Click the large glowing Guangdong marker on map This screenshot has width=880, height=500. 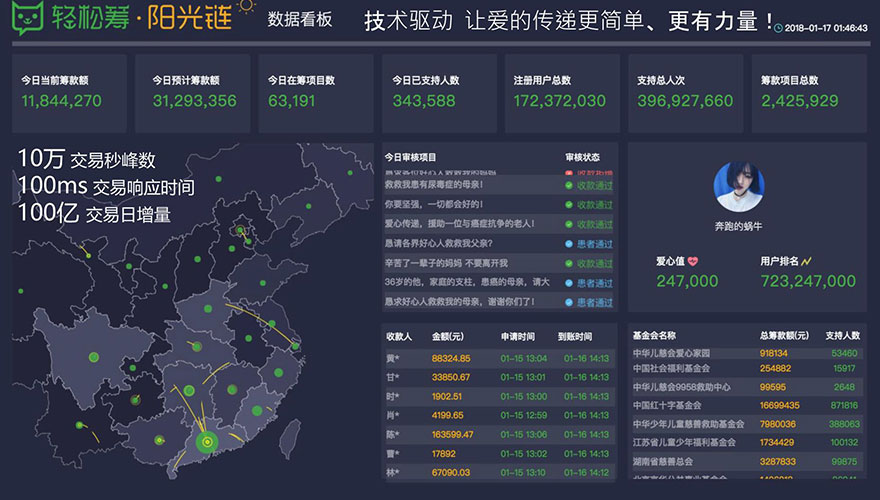207,442
